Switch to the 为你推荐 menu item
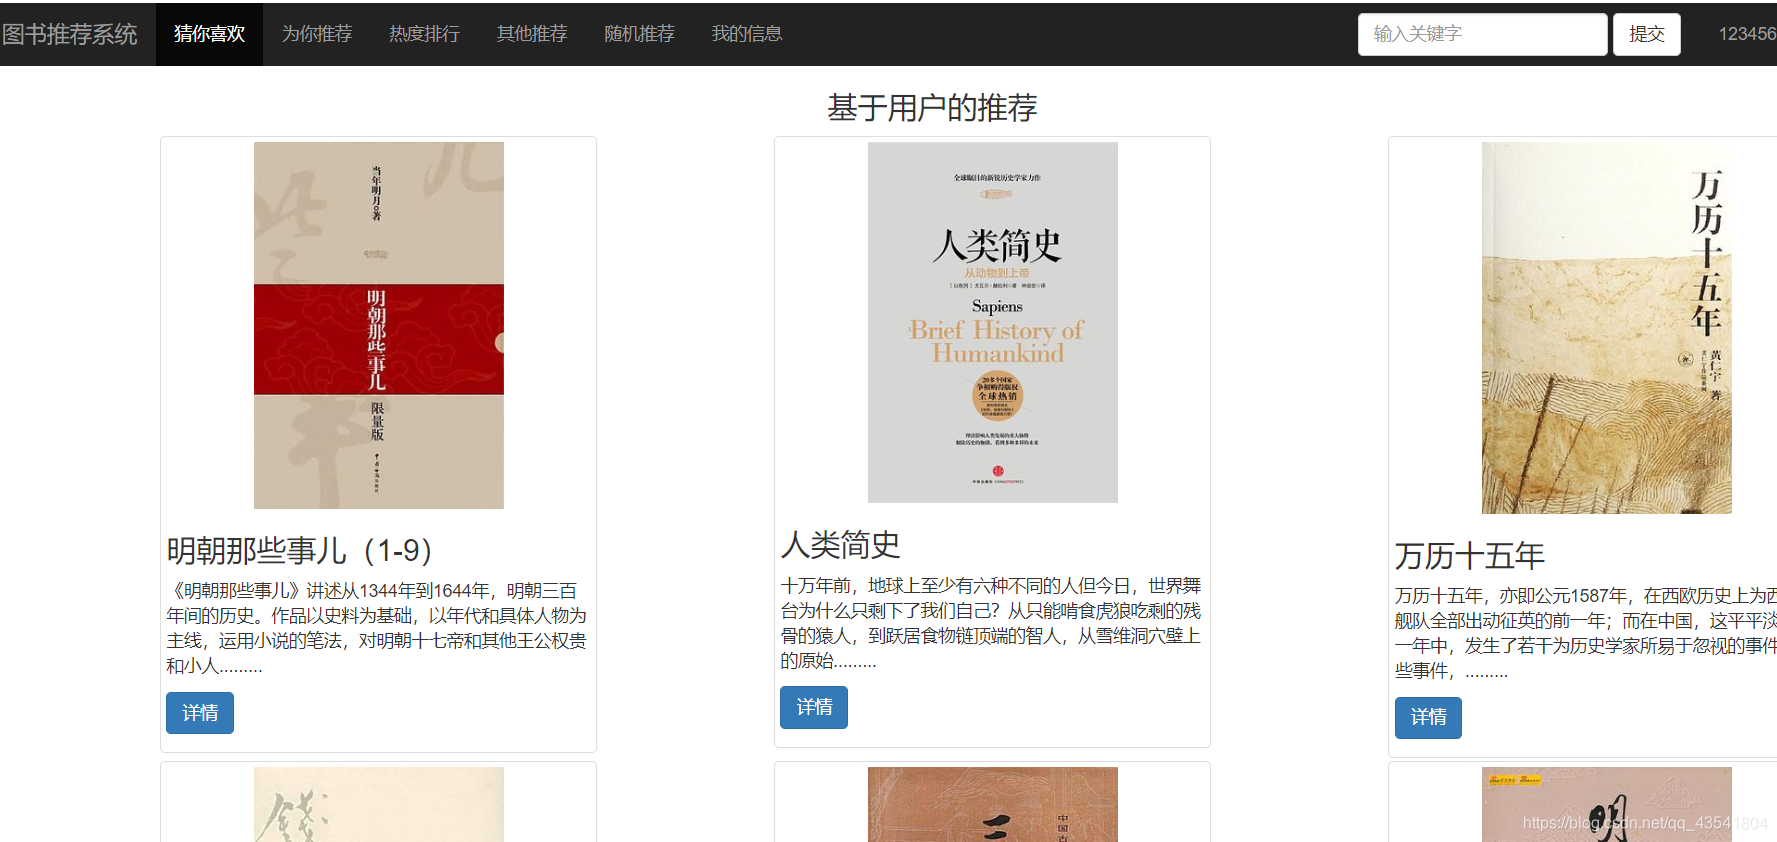 (317, 34)
